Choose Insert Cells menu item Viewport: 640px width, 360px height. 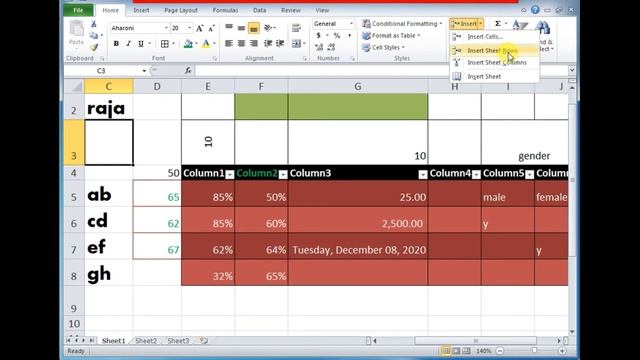494,37
